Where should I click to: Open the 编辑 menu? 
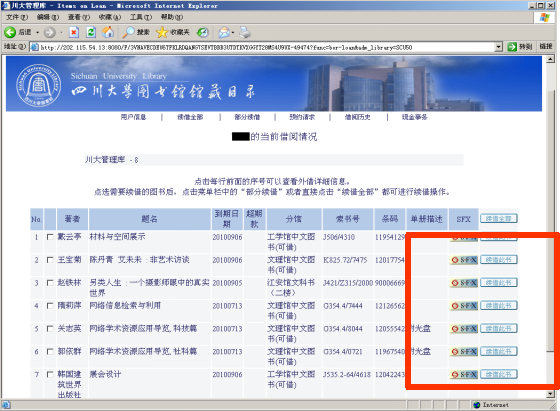coord(48,17)
